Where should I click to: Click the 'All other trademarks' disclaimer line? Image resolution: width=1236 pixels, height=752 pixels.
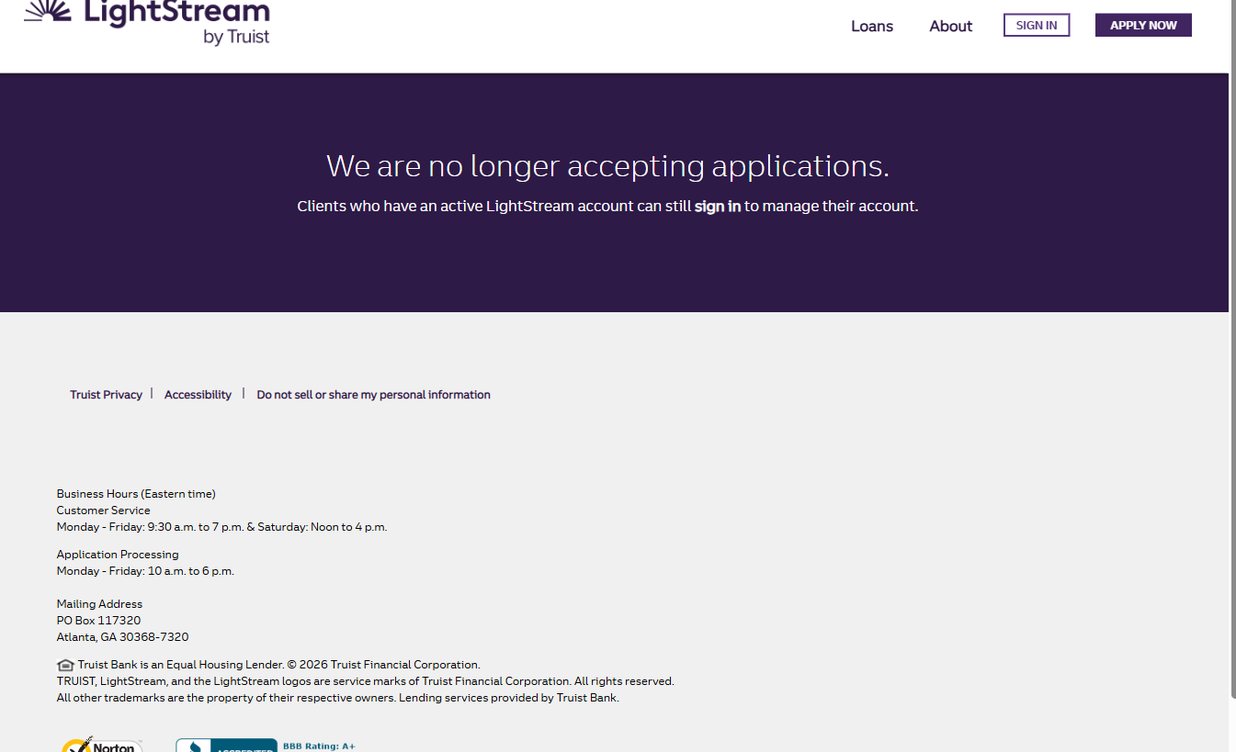point(338,698)
